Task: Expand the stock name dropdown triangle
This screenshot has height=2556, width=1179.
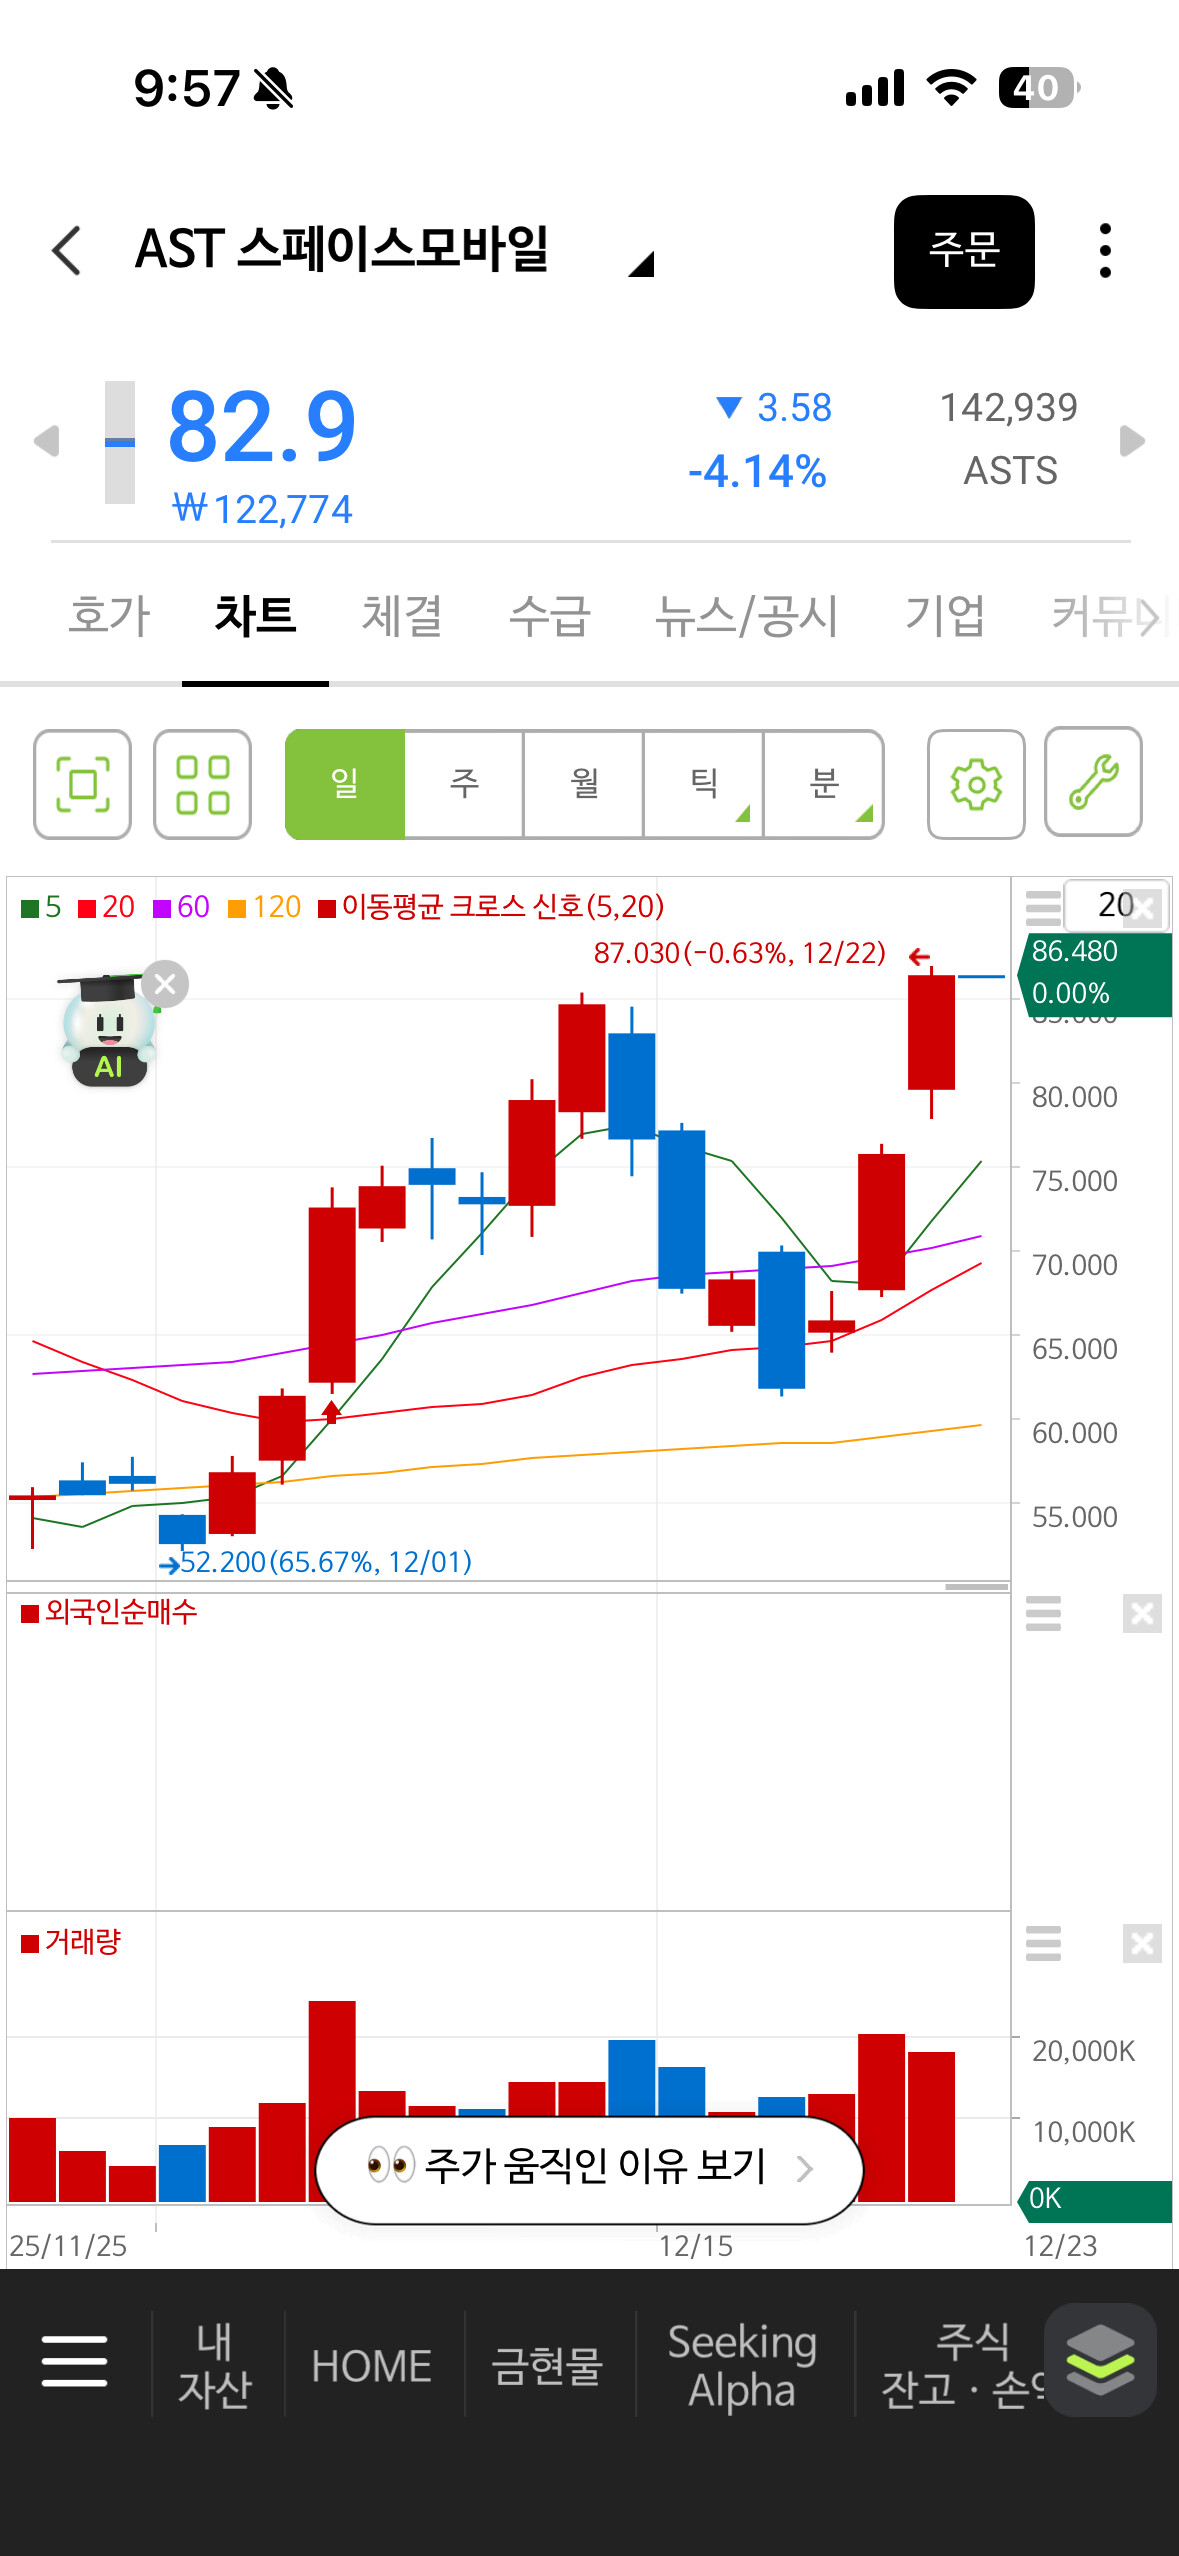Action: pos(641,263)
